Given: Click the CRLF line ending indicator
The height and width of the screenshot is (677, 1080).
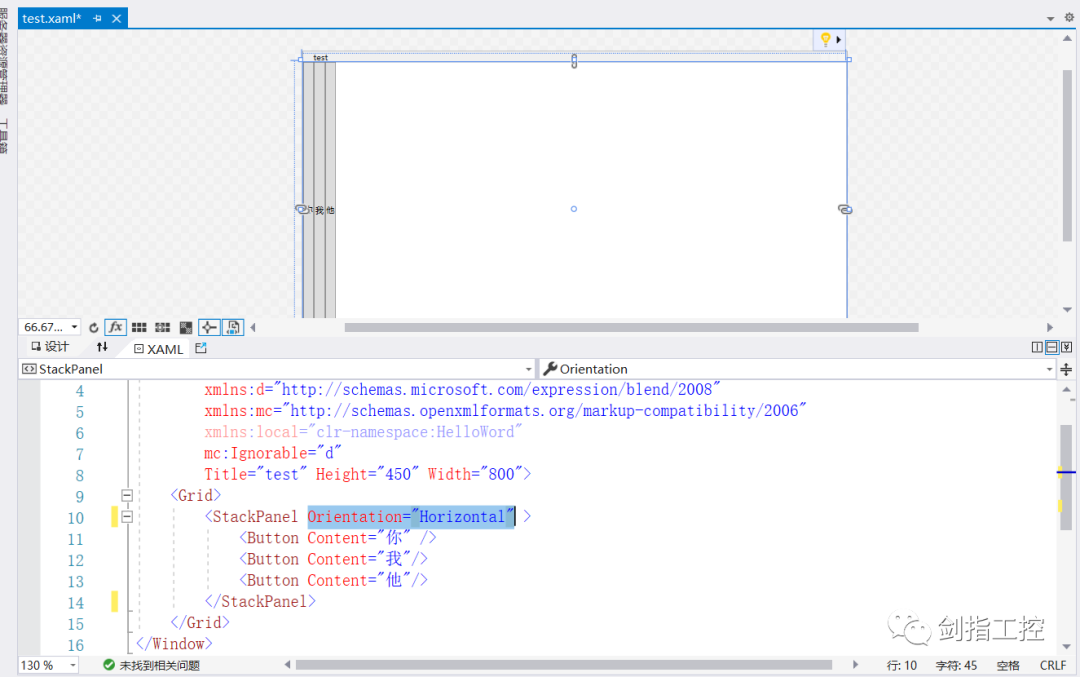Looking at the screenshot, I should (1053, 665).
